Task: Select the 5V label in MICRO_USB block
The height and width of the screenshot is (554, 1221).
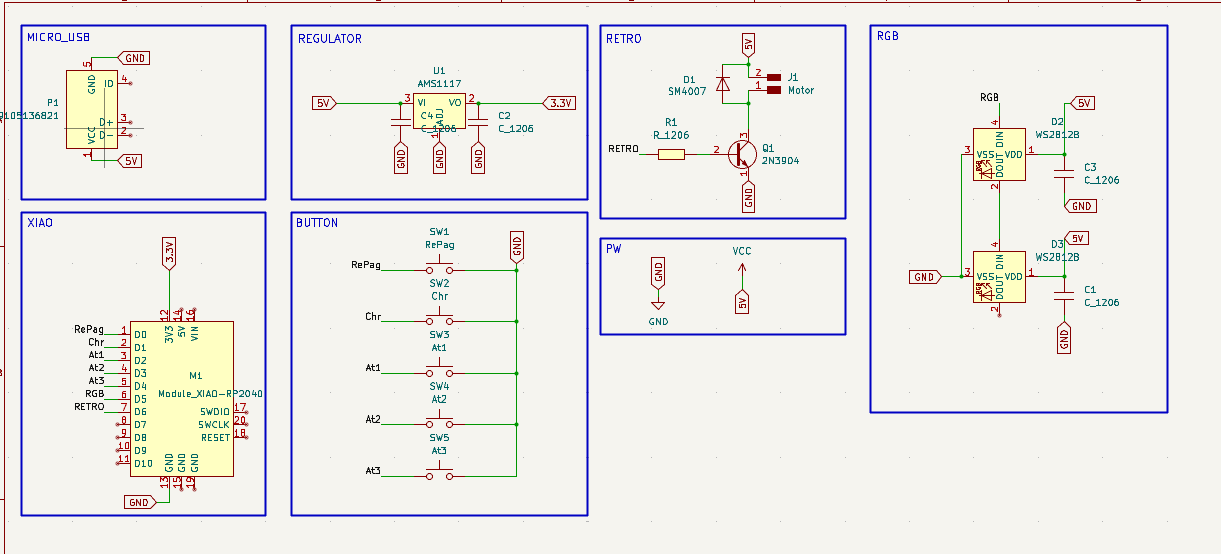Action: [131, 160]
